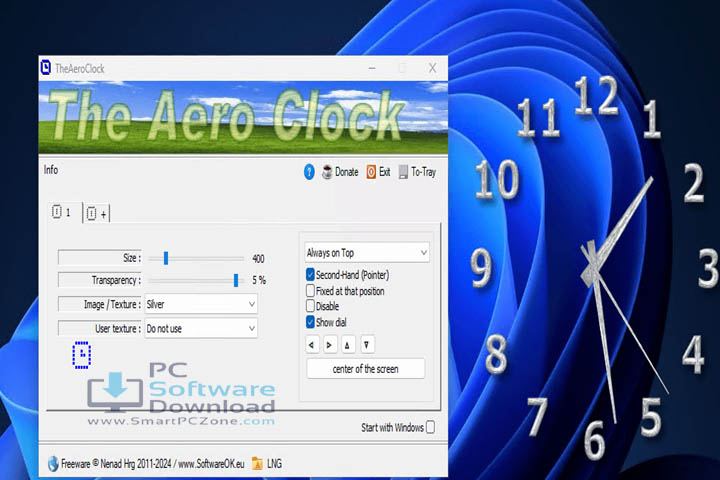Move the clock right with arrow button
Image resolution: width=720 pixels, height=480 pixels.
click(x=329, y=345)
